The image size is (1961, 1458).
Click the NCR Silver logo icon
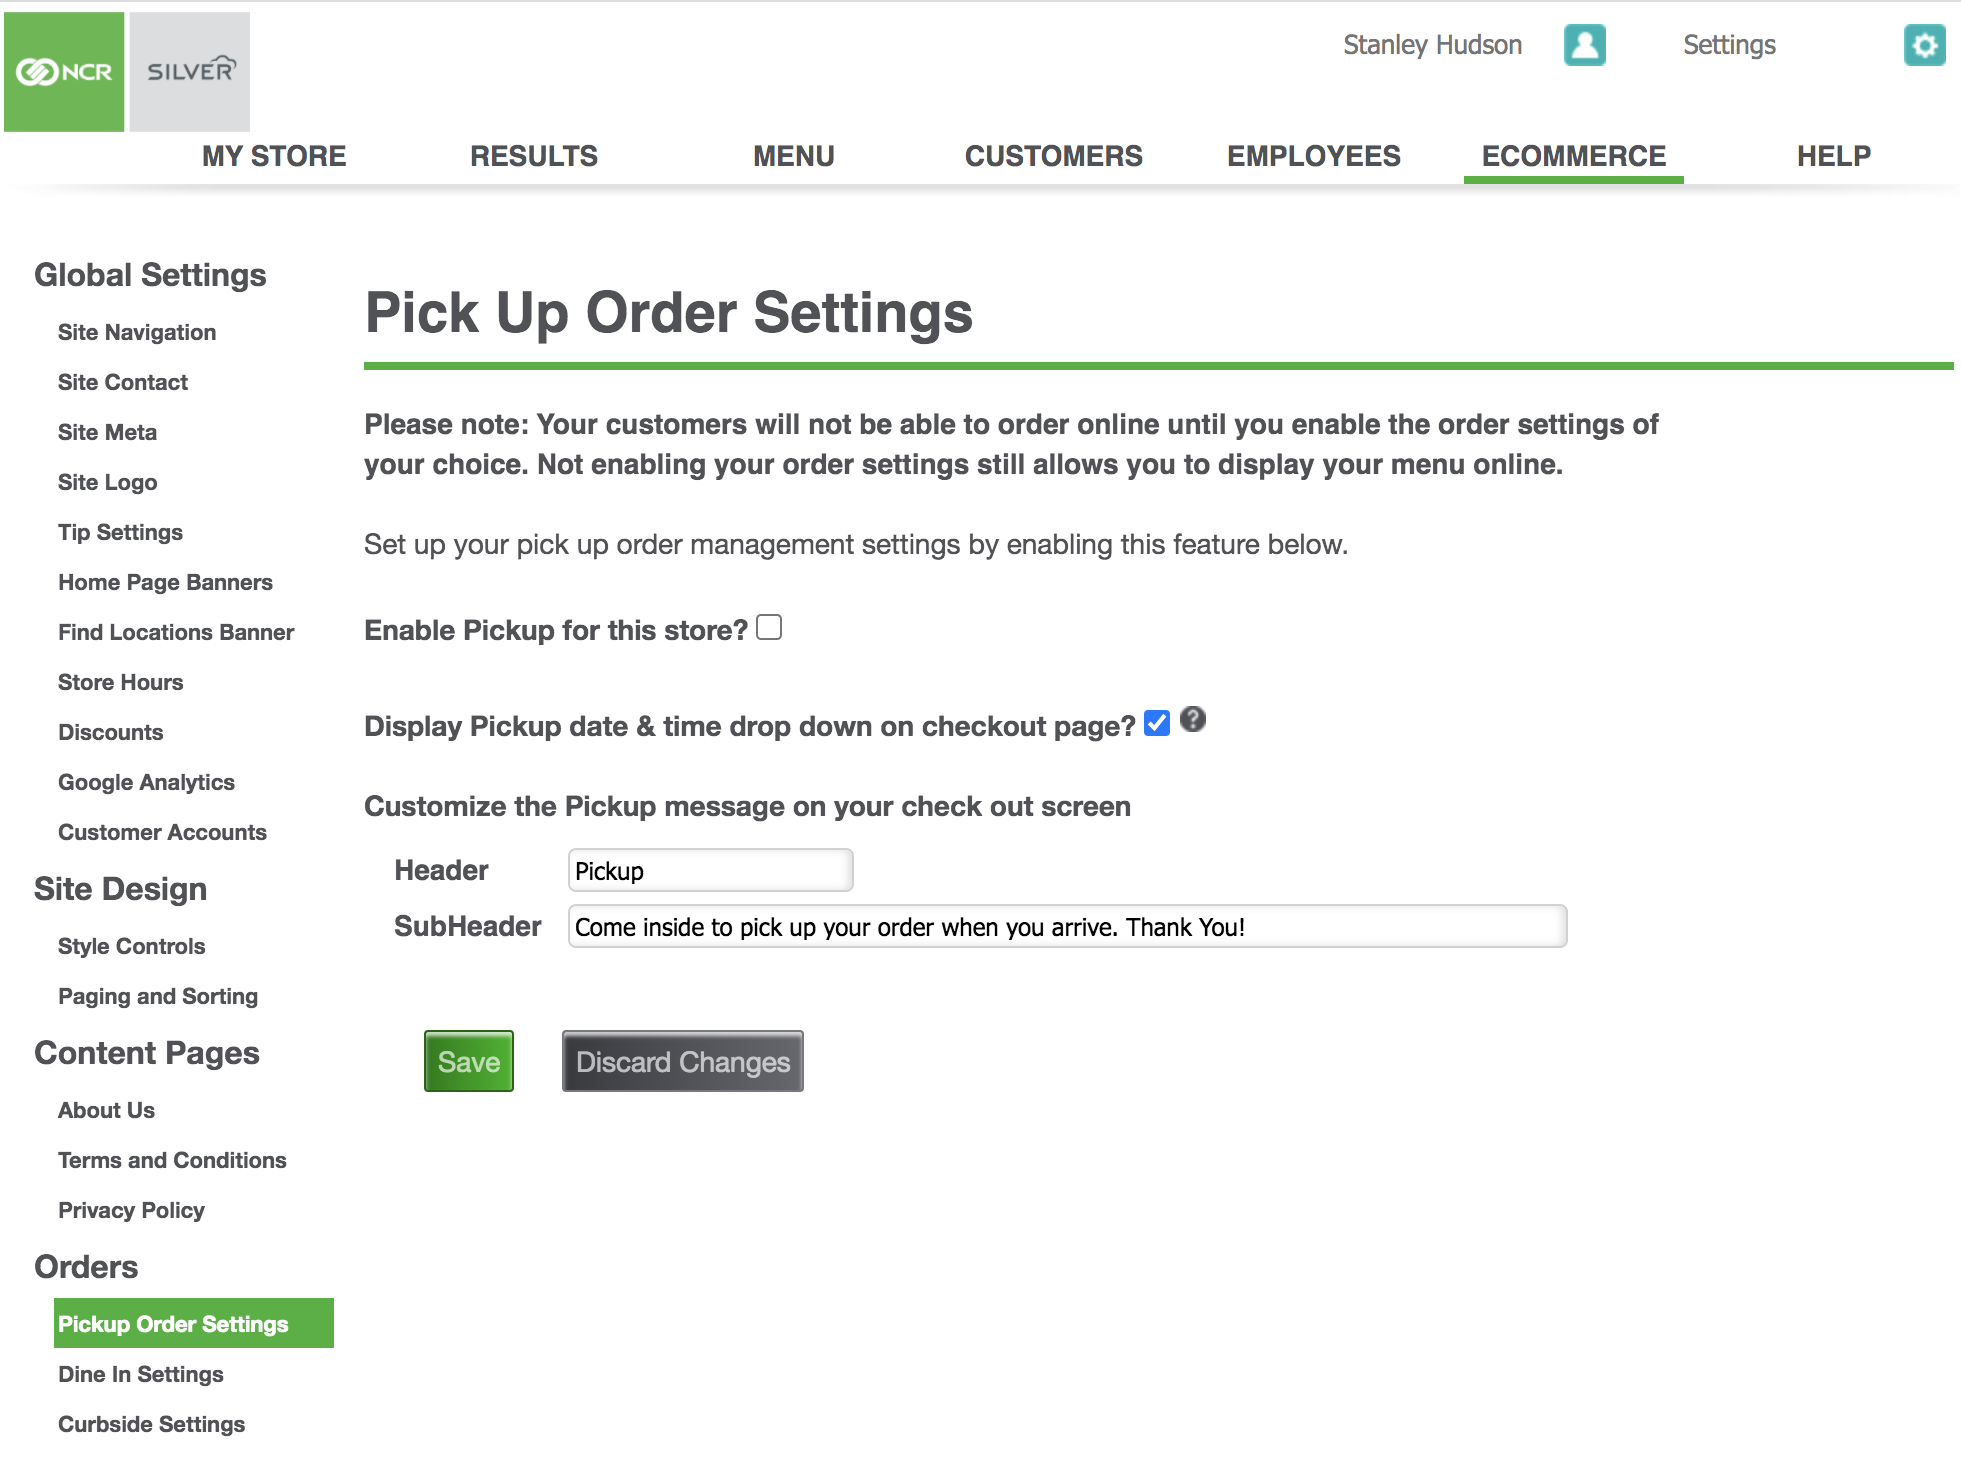click(126, 69)
